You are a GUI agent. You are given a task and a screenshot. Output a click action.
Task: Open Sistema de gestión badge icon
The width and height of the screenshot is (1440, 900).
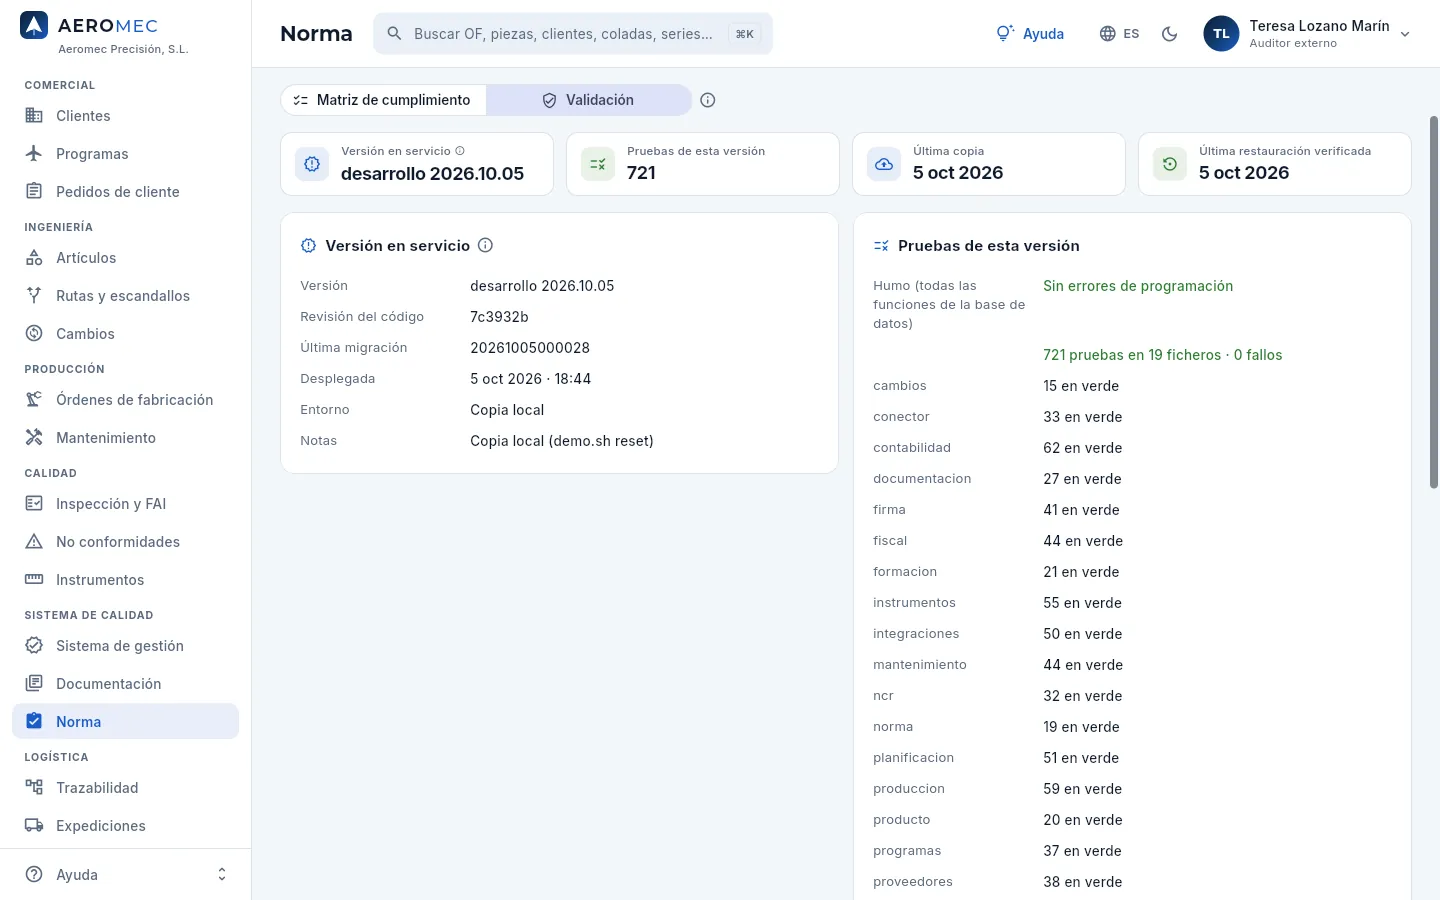[x=34, y=646]
